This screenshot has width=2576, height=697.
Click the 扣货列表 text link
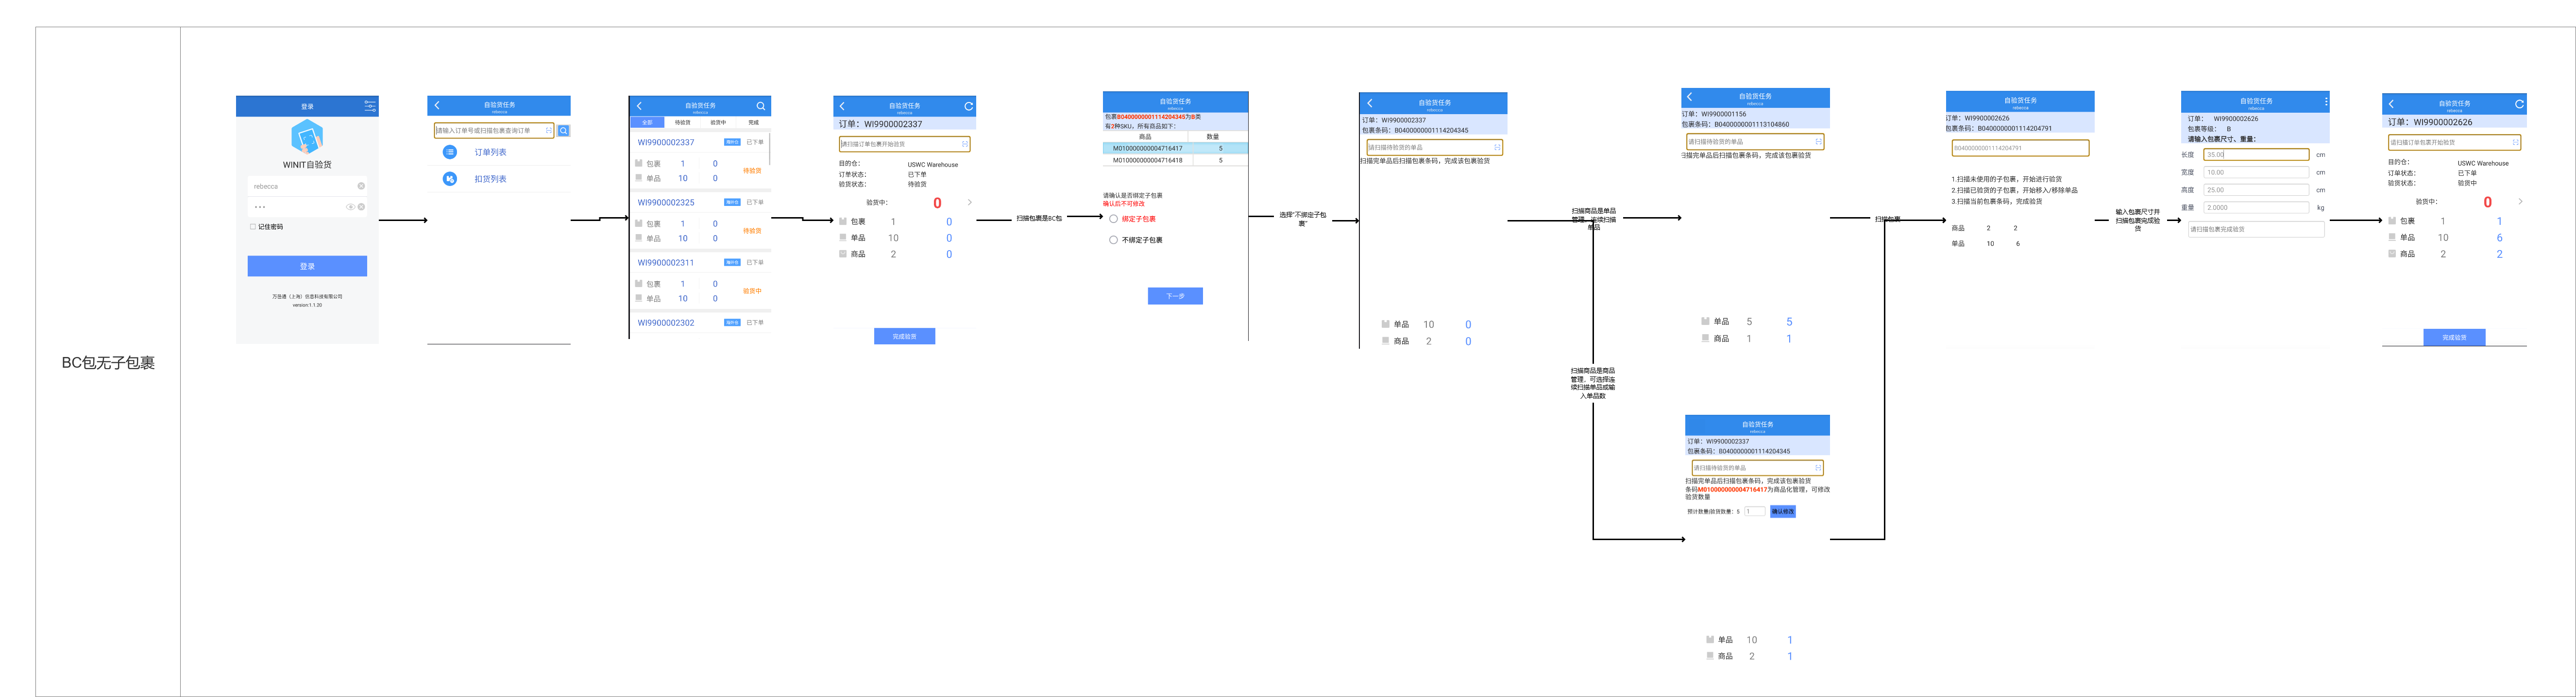[490, 179]
